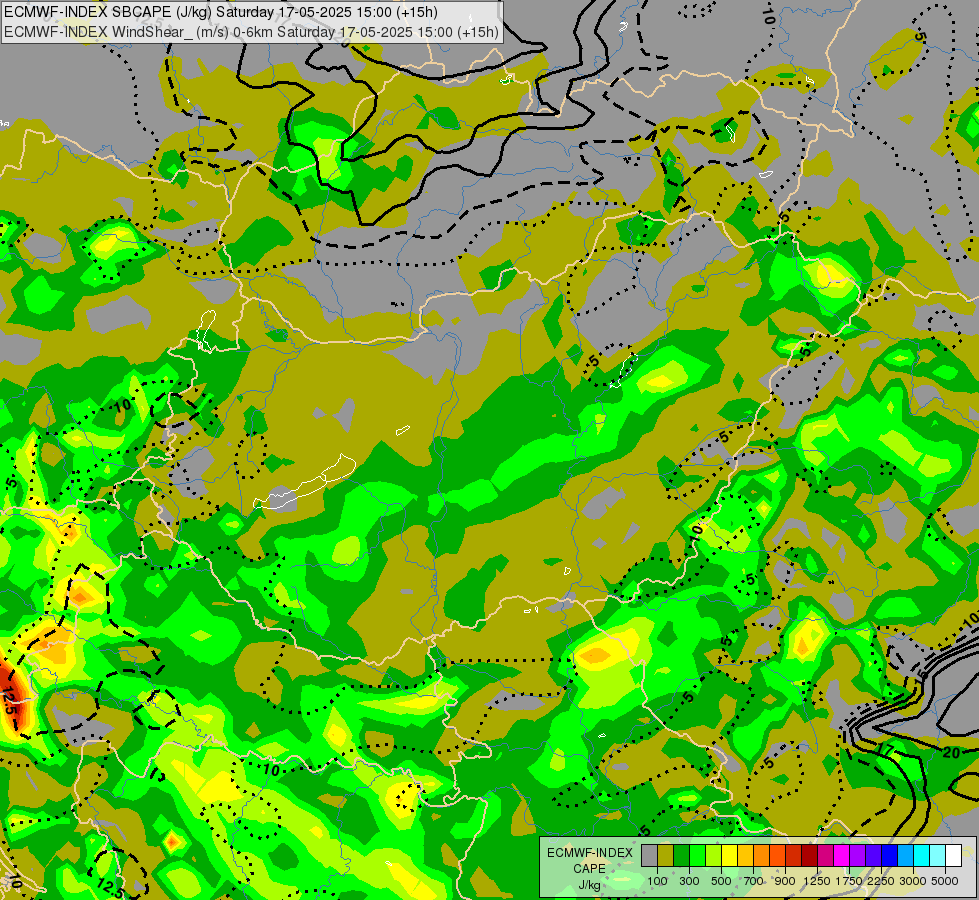Click the legend heading 'ECMWF-INDEX'

tap(589, 853)
